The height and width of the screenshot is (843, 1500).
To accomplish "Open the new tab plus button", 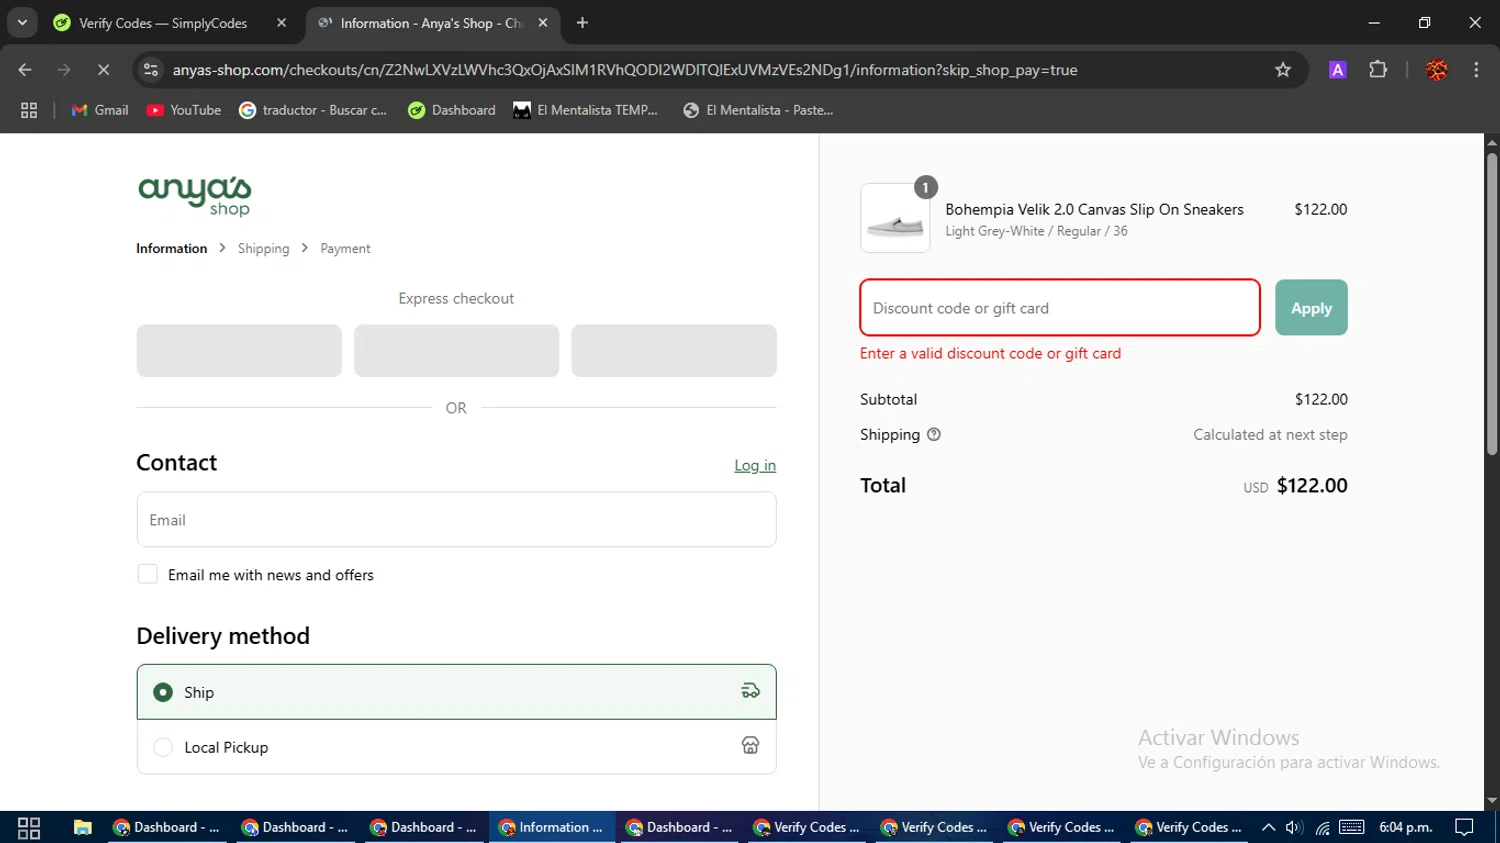I will pyautogui.click(x=582, y=23).
